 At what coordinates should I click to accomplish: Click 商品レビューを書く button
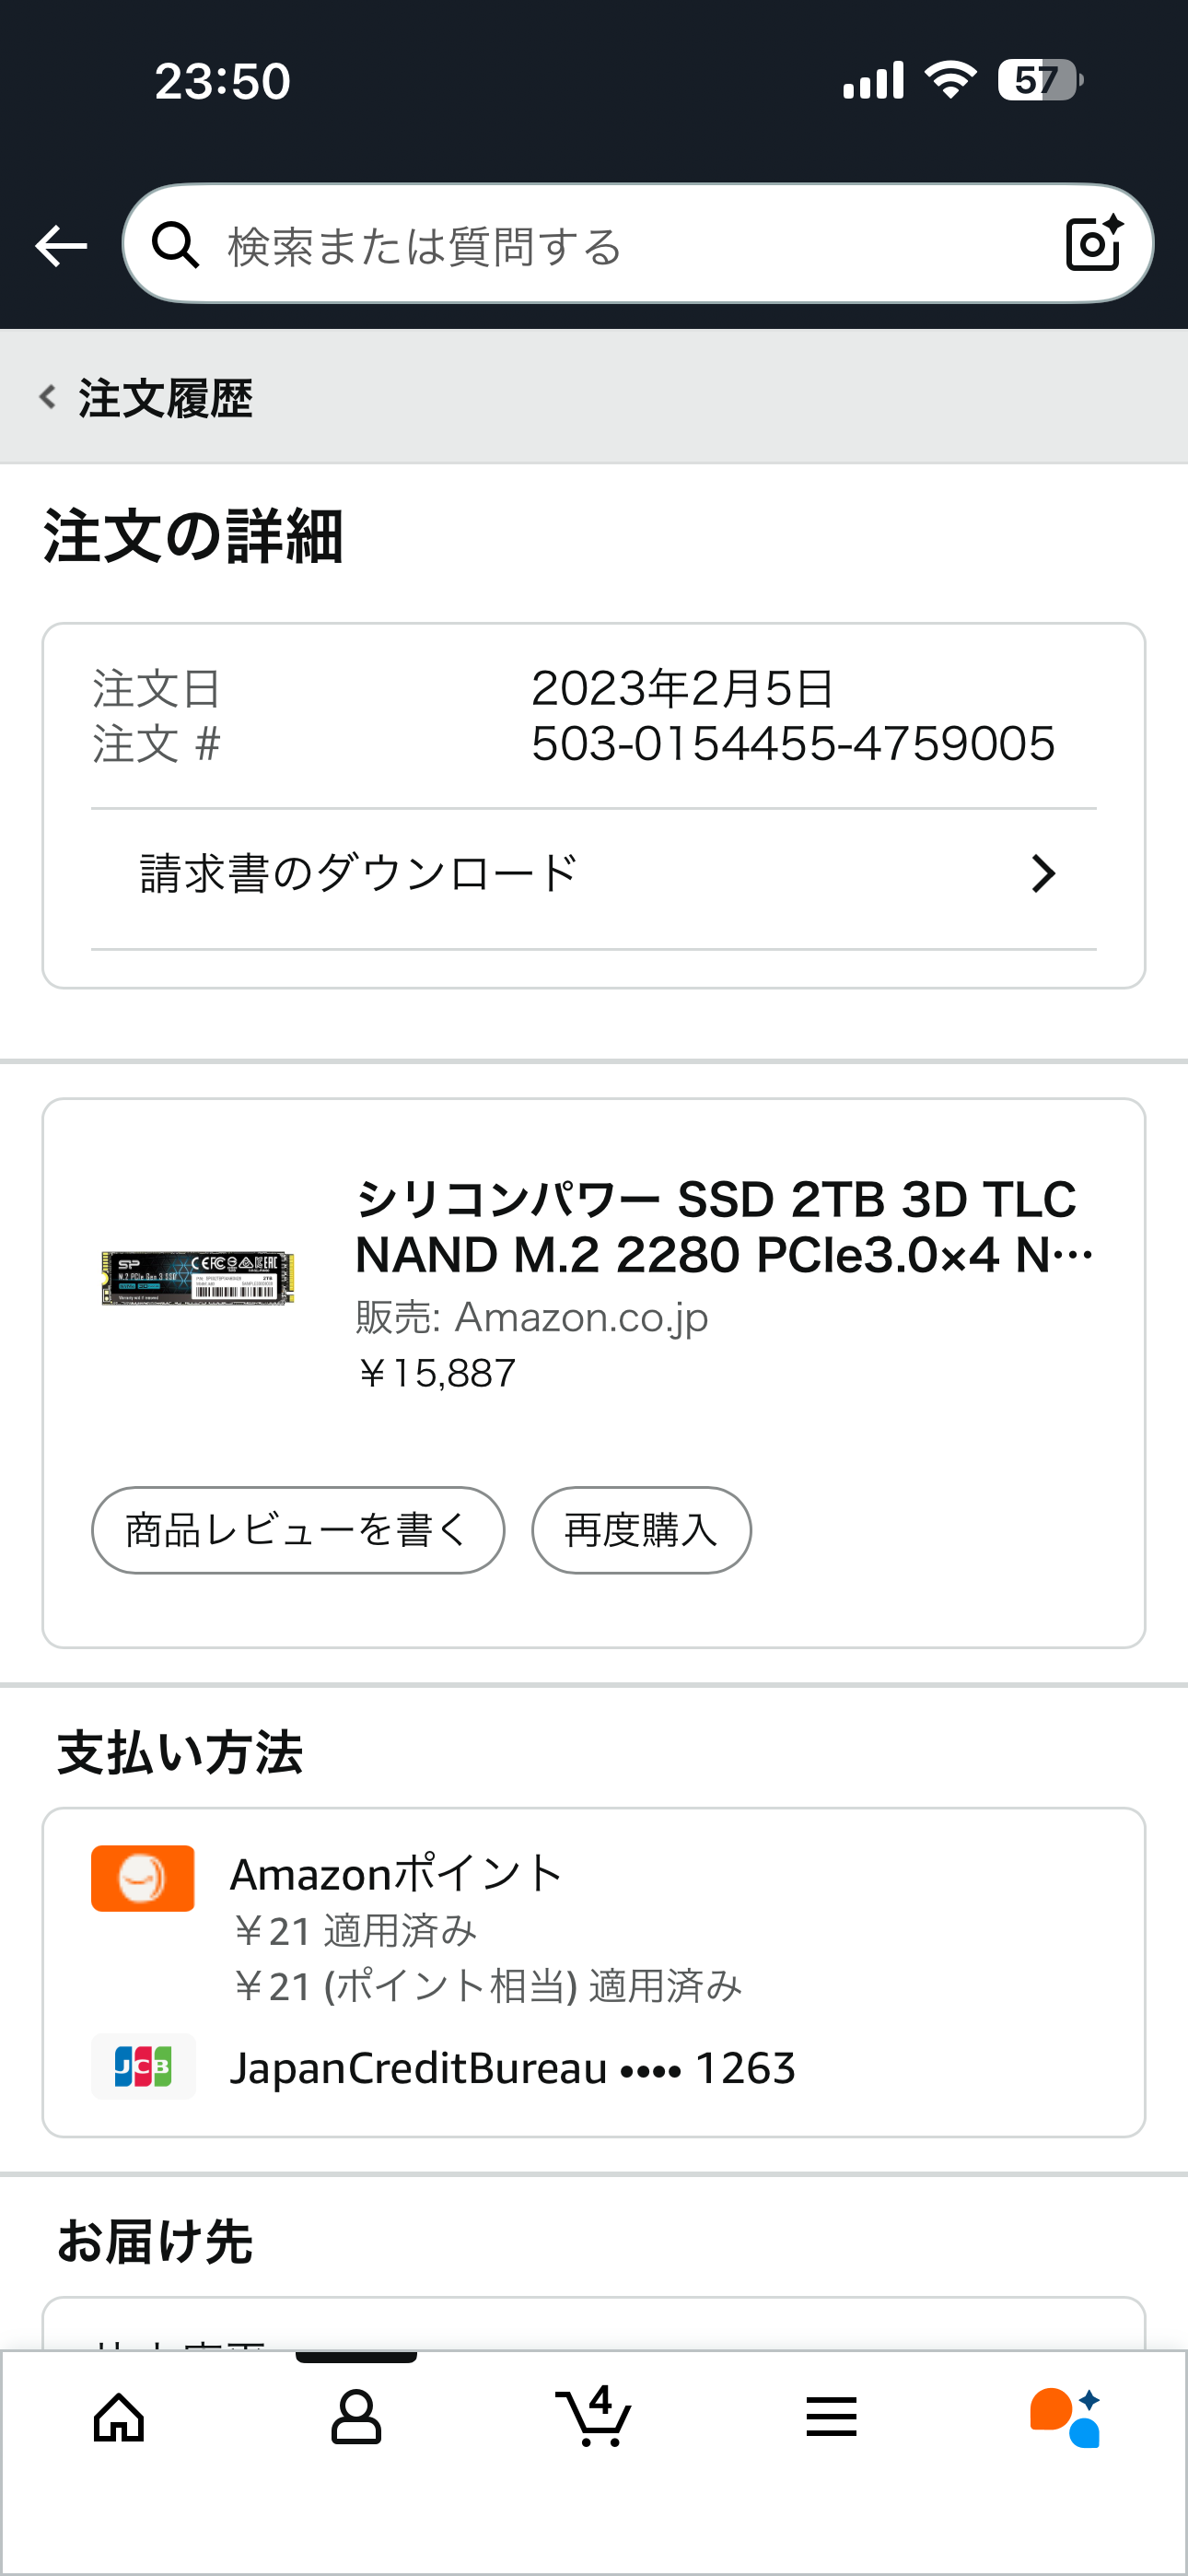click(298, 1530)
